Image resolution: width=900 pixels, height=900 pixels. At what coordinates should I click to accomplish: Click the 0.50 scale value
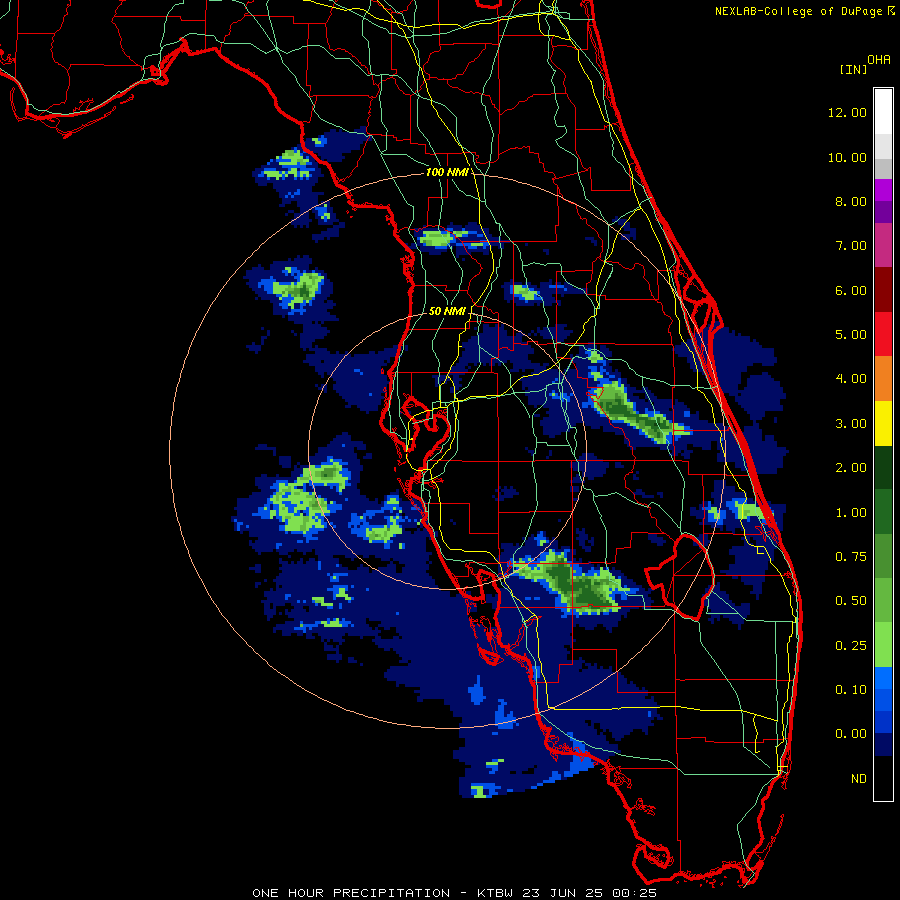pyautogui.click(x=851, y=601)
